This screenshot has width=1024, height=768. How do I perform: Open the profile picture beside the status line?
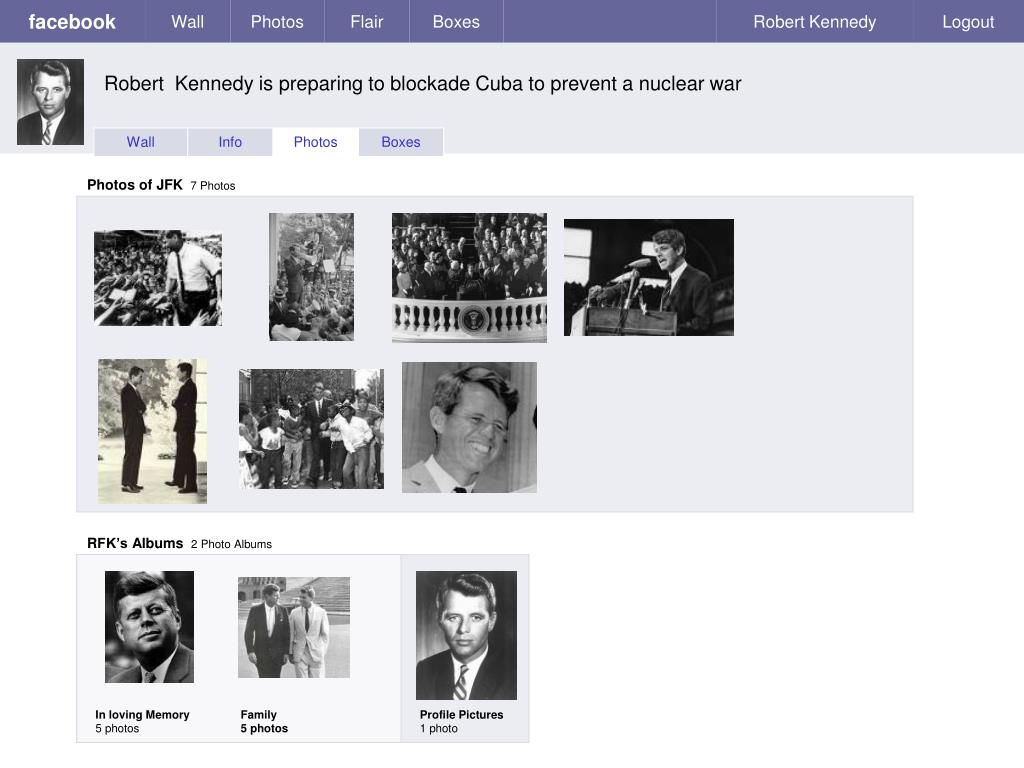coord(50,102)
